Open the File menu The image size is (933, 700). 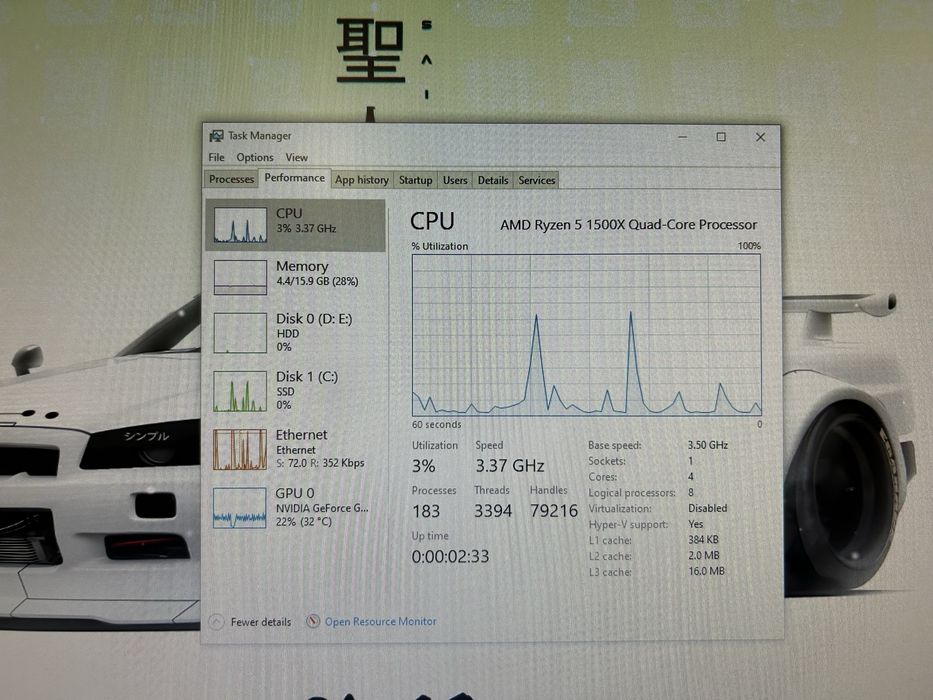(x=217, y=157)
